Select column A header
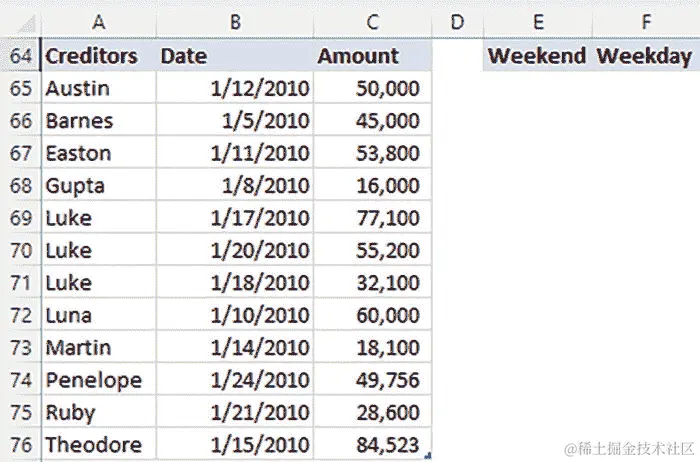 [x=98, y=20]
